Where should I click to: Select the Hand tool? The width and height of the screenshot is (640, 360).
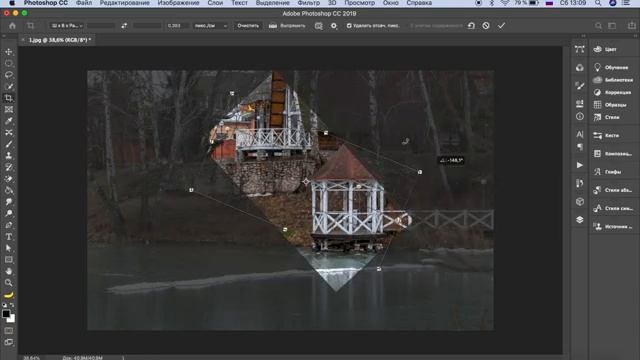(9, 271)
